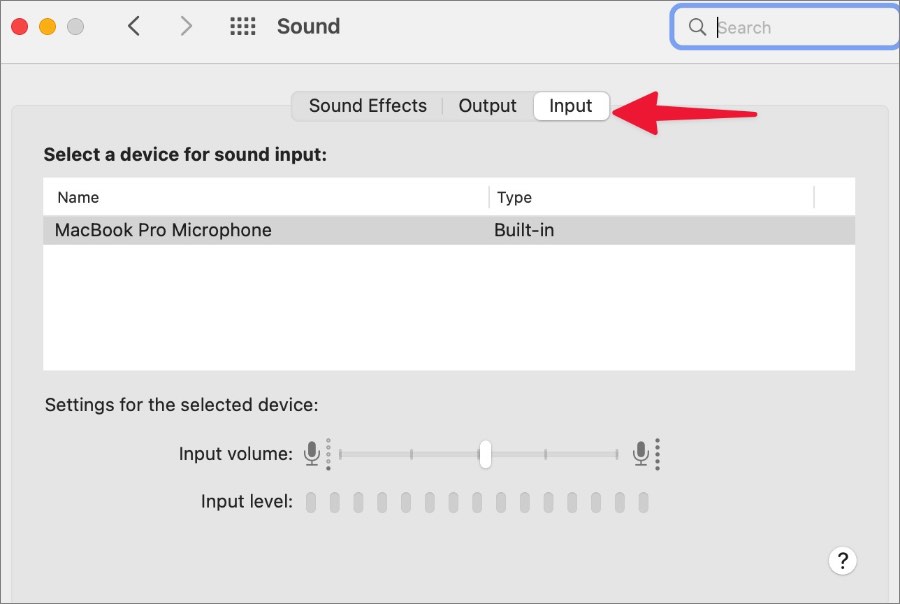Switch to the Sound Effects tab
This screenshot has height=604, width=900.
[x=367, y=106]
